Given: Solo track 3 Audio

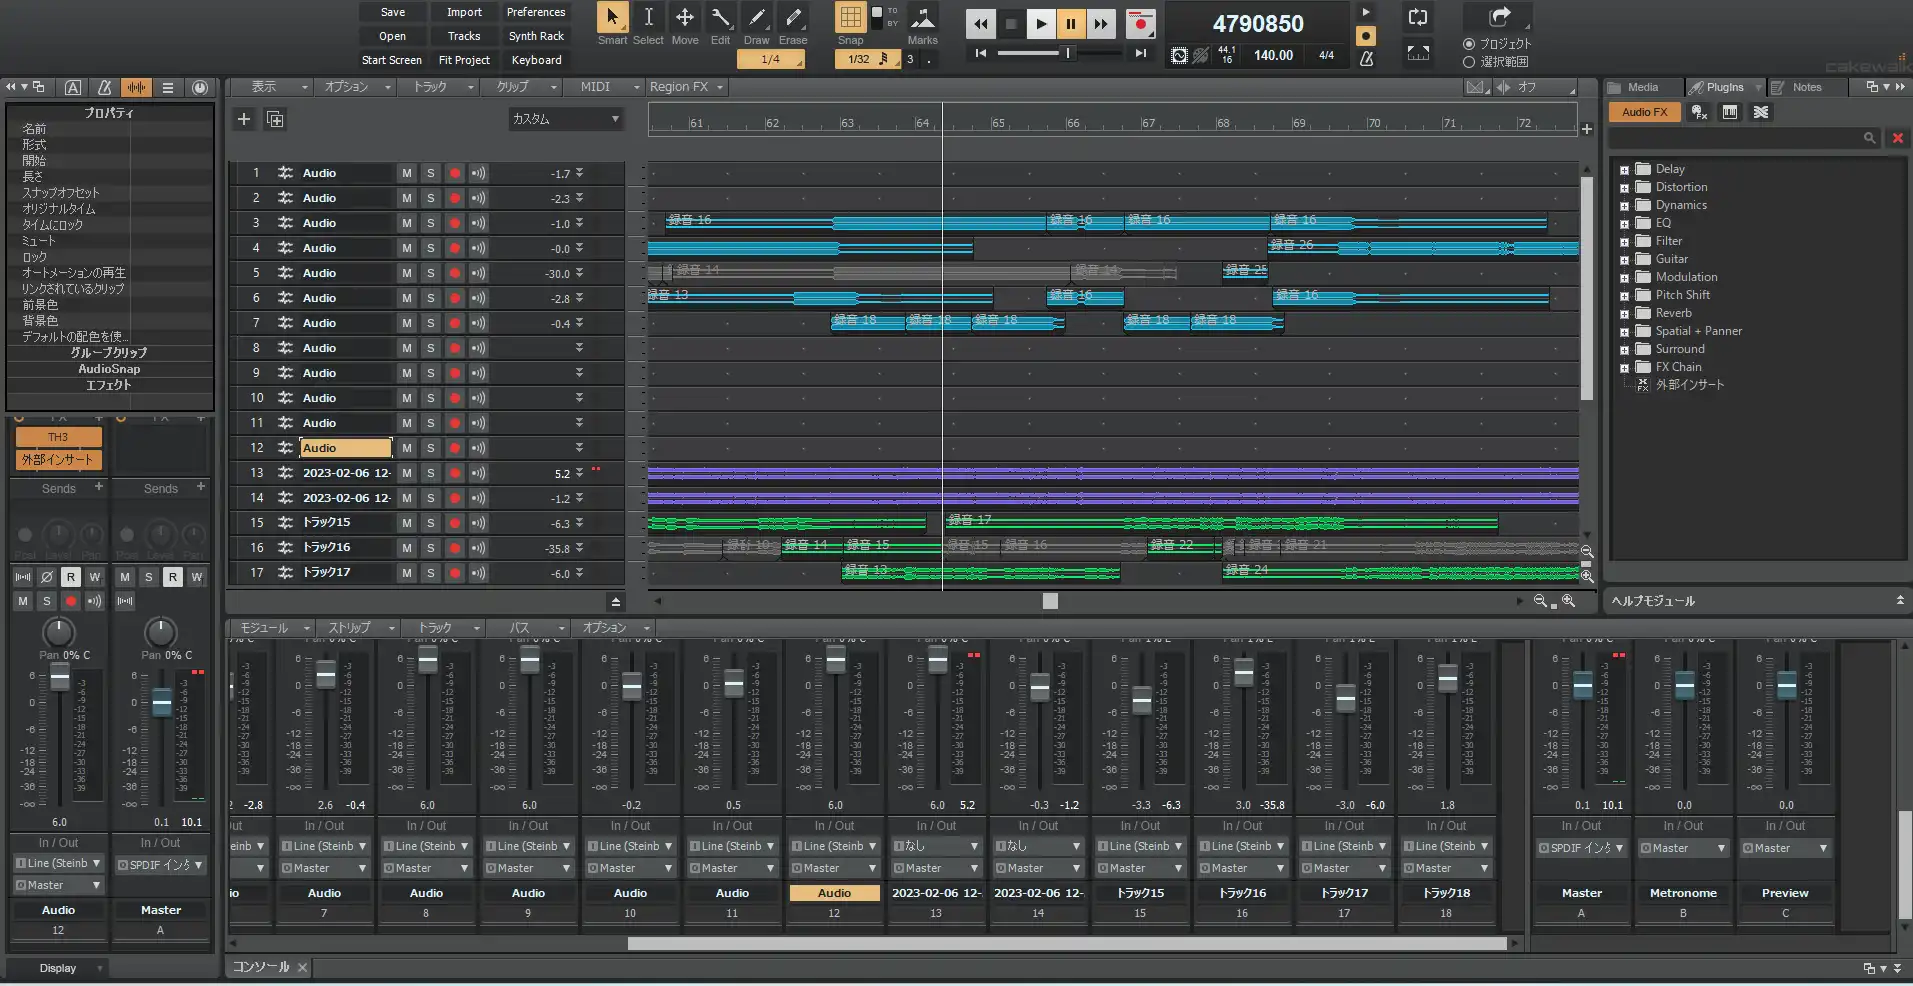Looking at the screenshot, I should [x=430, y=223].
